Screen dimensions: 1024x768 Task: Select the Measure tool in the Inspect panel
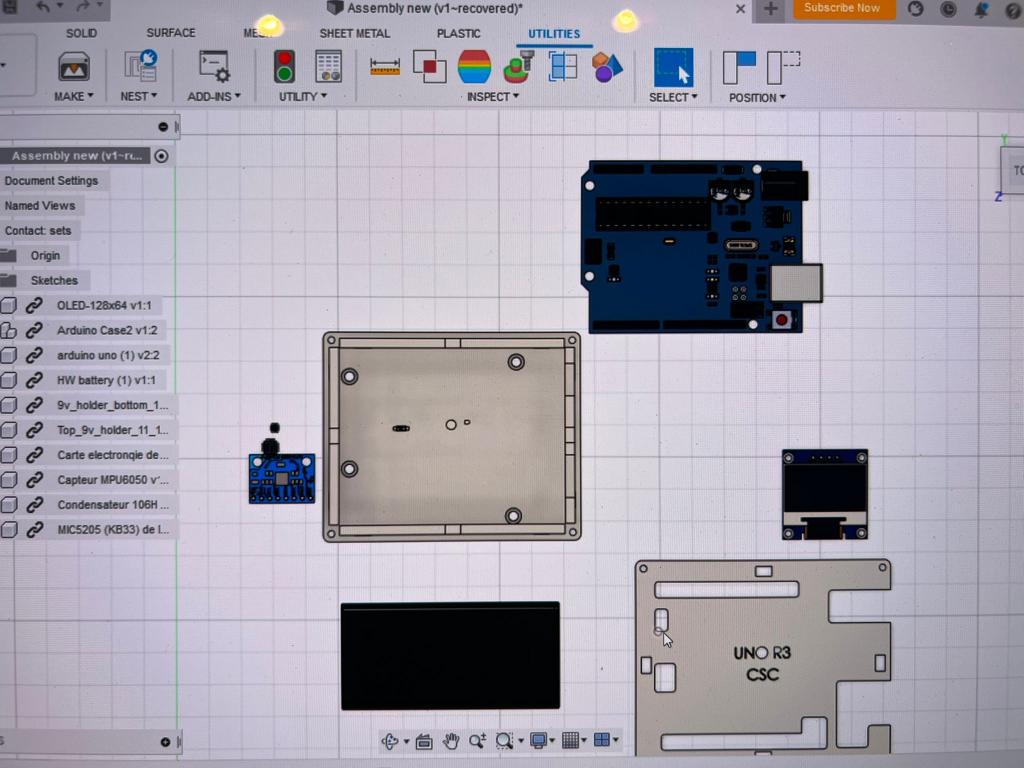[x=385, y=66]
